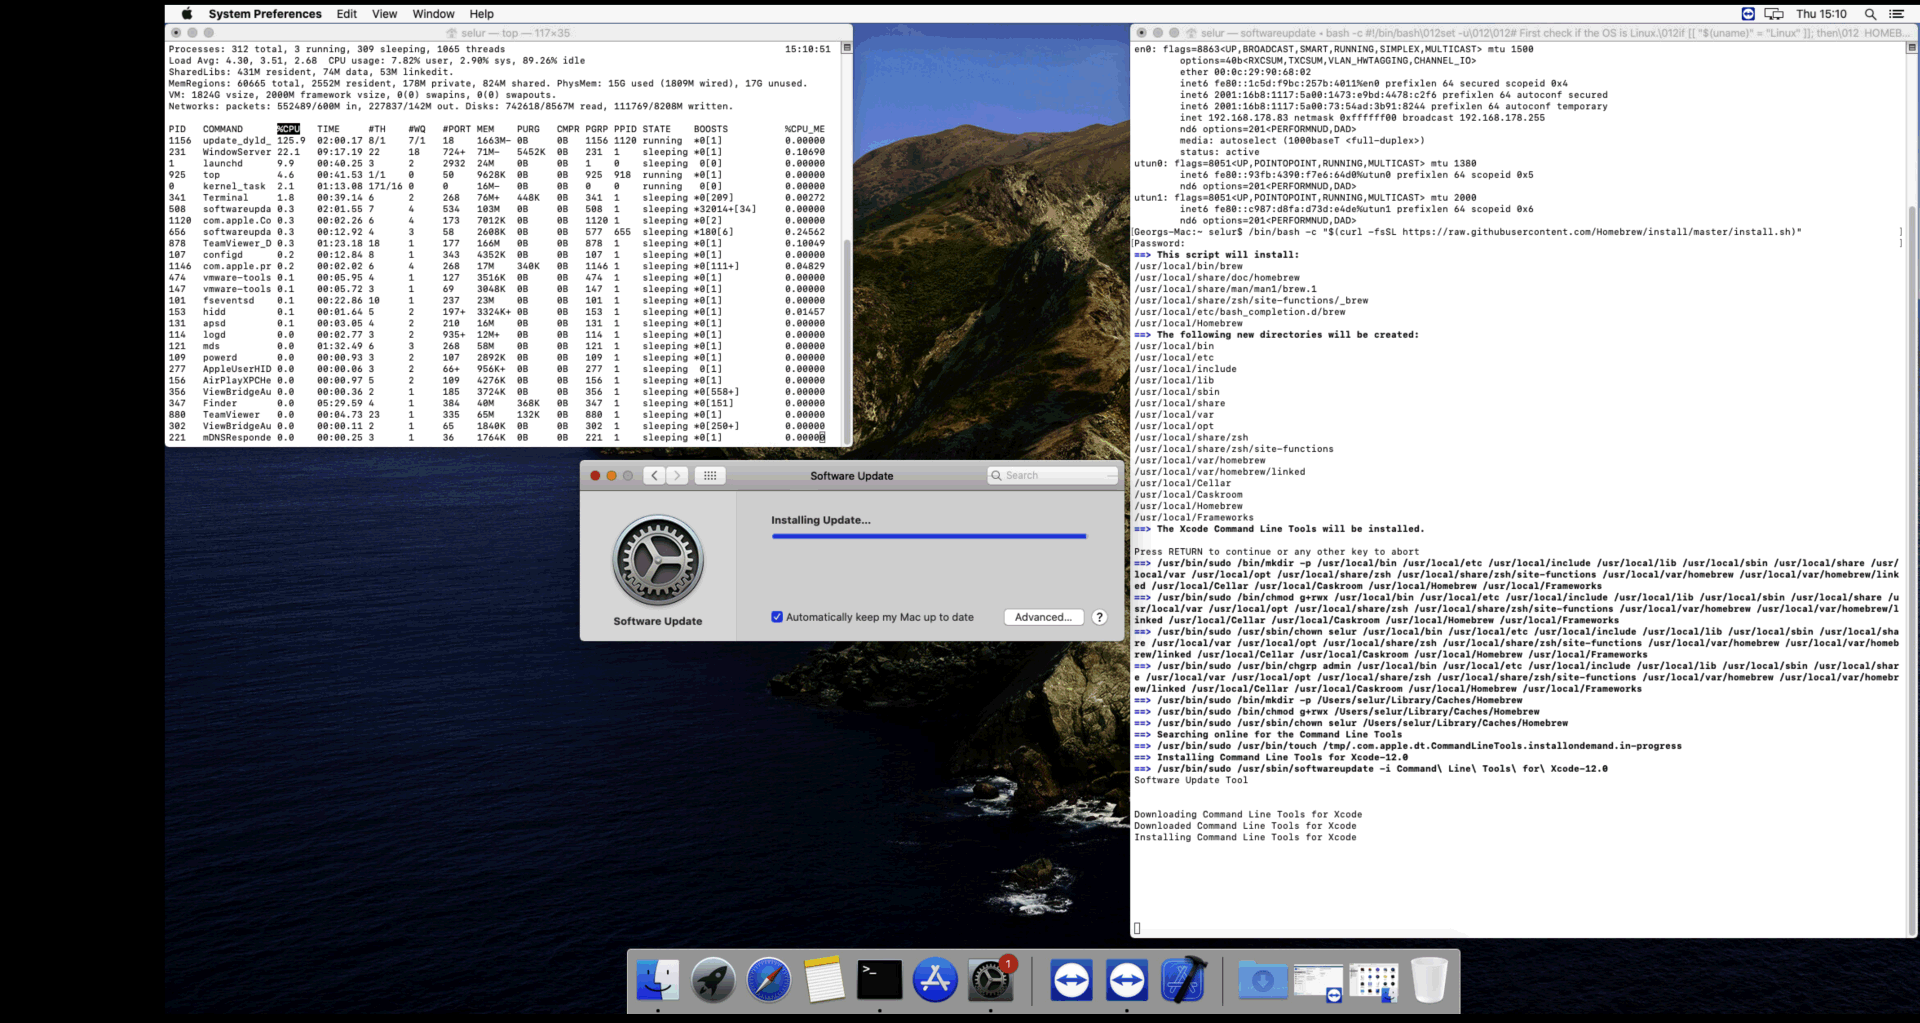The height and width of the screenshot is (1023, 1920).
Task: Open the Edit menu
Action: pos(347,14)
